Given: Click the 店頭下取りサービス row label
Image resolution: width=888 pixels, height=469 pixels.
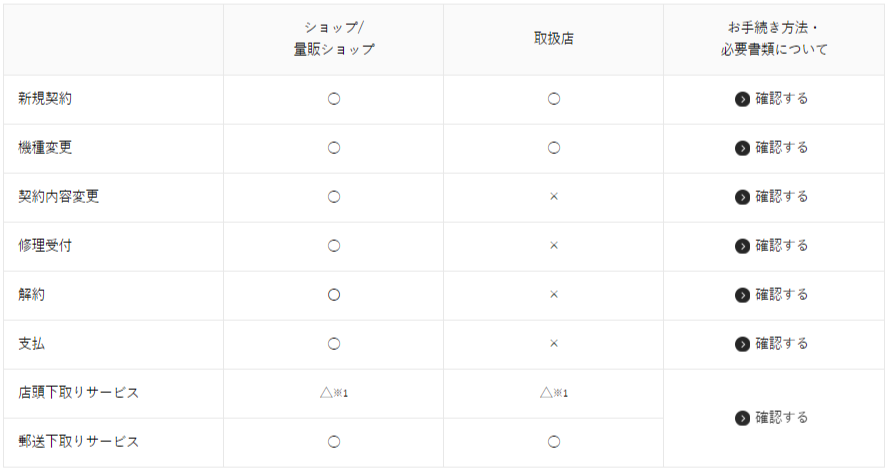Looking at the screenshot, I should pyautogui.click(x=78, y=393).
